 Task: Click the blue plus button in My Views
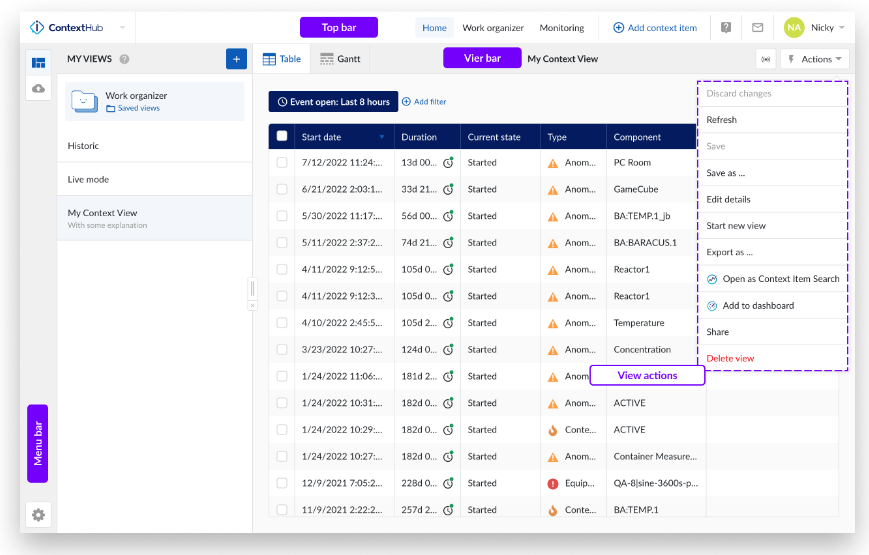click(x=236, y=59)
